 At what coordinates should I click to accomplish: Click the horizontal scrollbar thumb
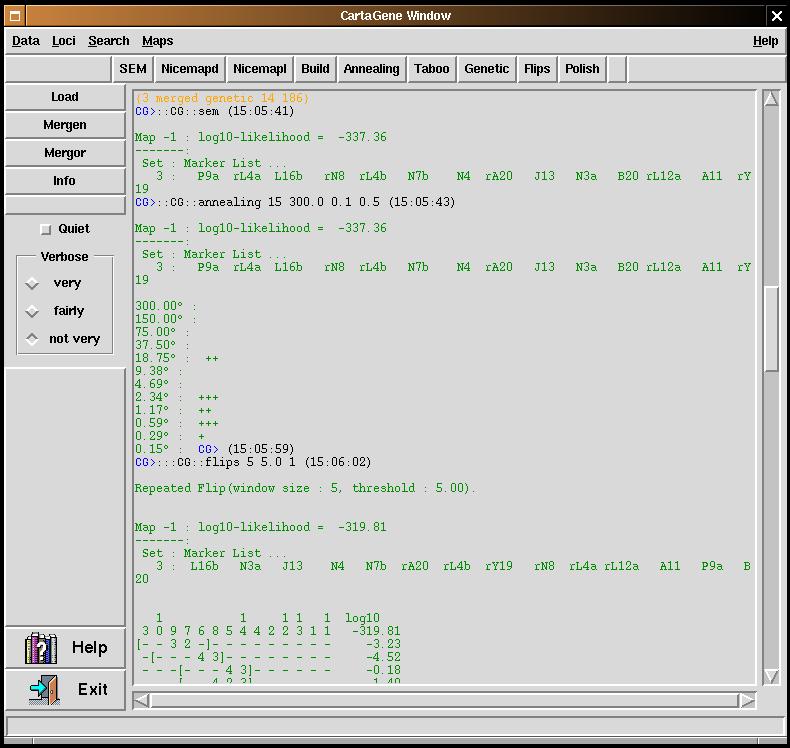pyautogui.click(x=444, y=700)
